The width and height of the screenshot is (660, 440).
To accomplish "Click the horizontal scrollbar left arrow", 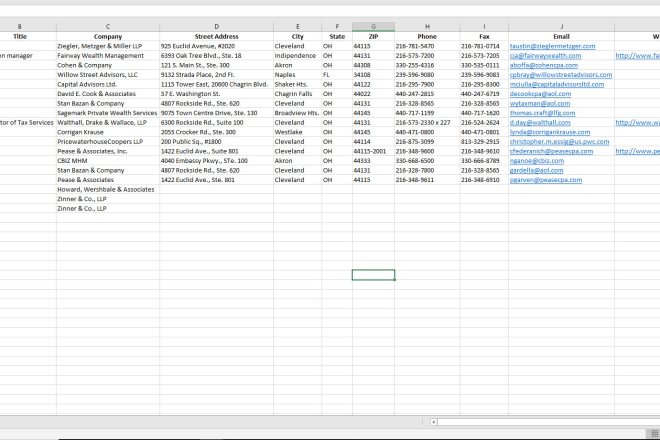I will [434, 422].
